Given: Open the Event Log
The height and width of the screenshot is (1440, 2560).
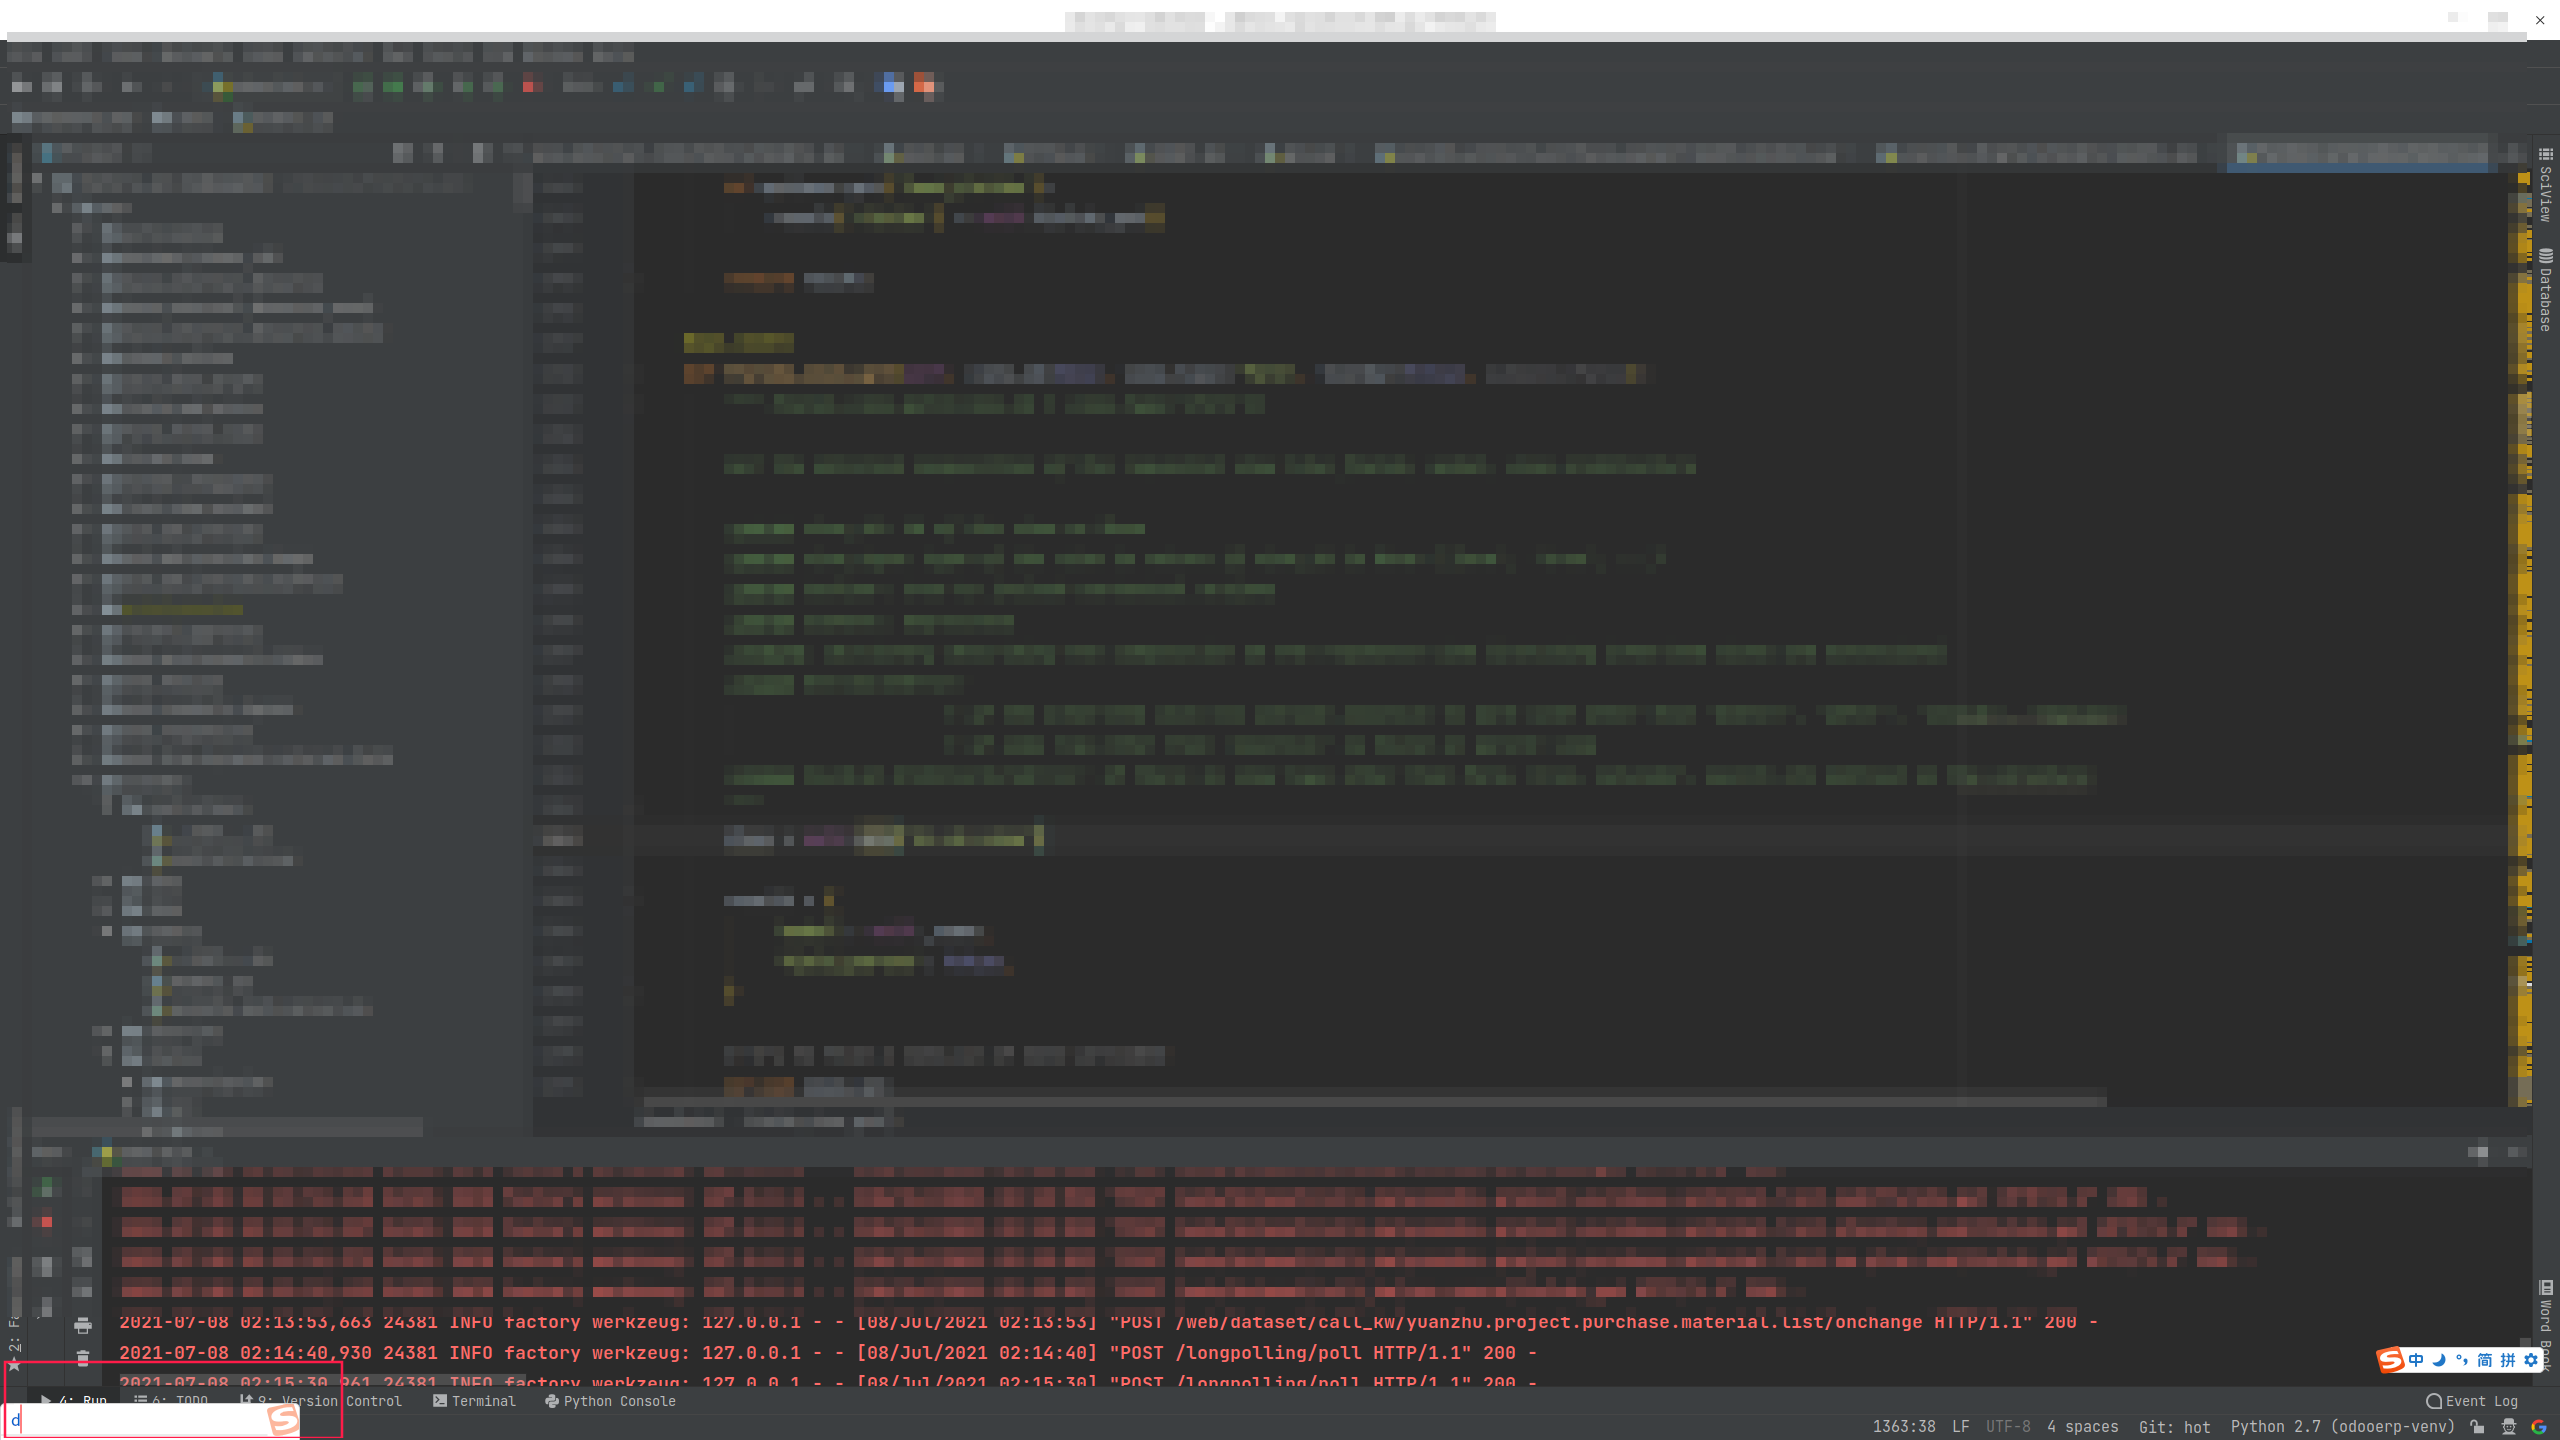Looking at the screenshot, I should tap(2472, 1401).
